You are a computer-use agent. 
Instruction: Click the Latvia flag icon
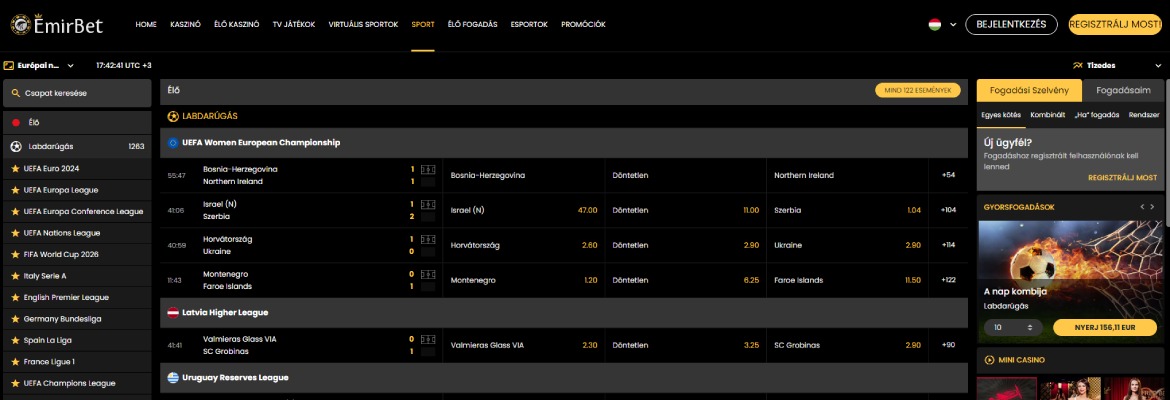point(173,313)
